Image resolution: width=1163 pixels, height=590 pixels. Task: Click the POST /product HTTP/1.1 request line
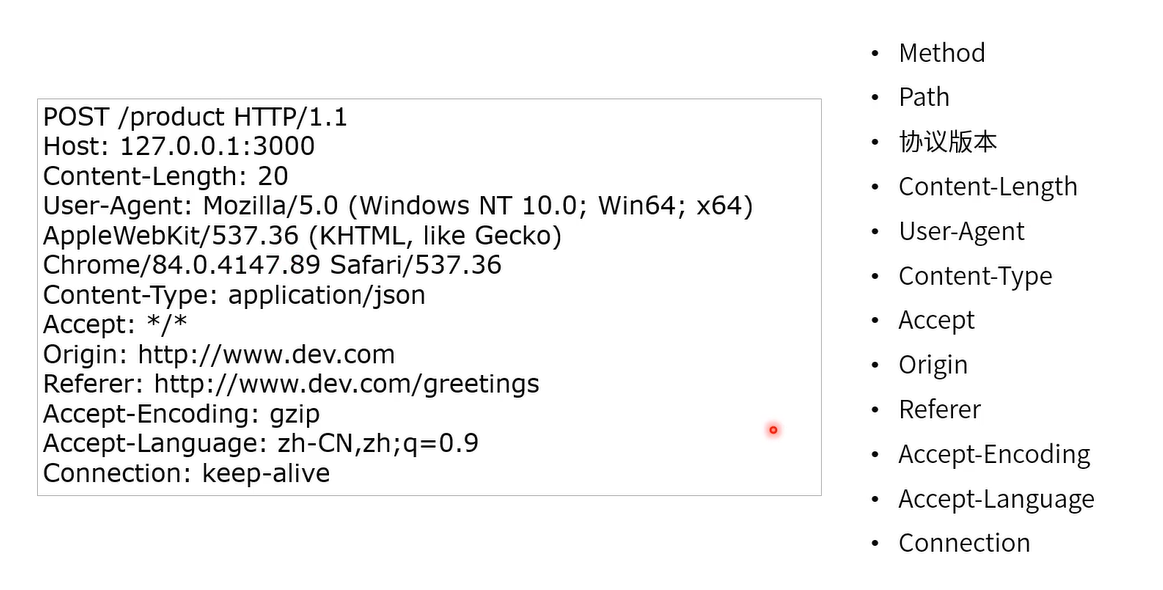click(x=195, y=117)
